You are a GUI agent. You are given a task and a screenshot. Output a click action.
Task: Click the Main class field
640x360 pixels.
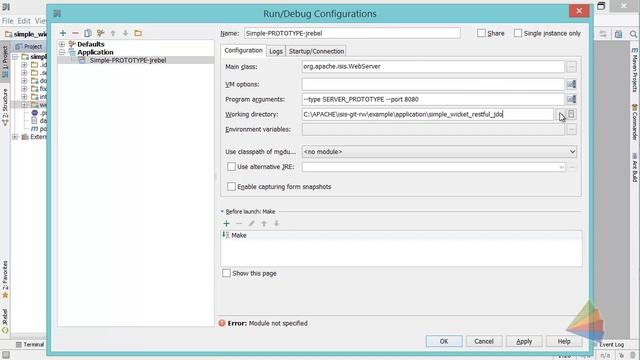pos(433,67)
